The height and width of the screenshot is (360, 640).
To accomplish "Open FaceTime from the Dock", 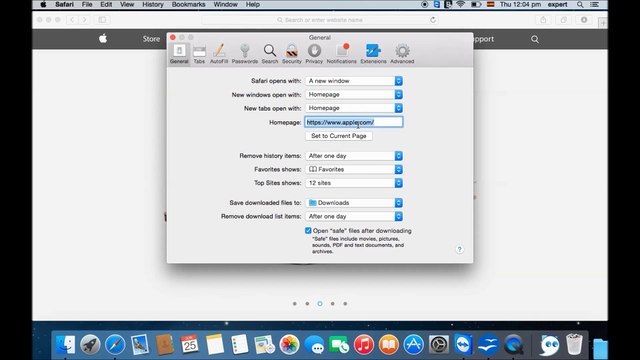I will pos(339,344).
